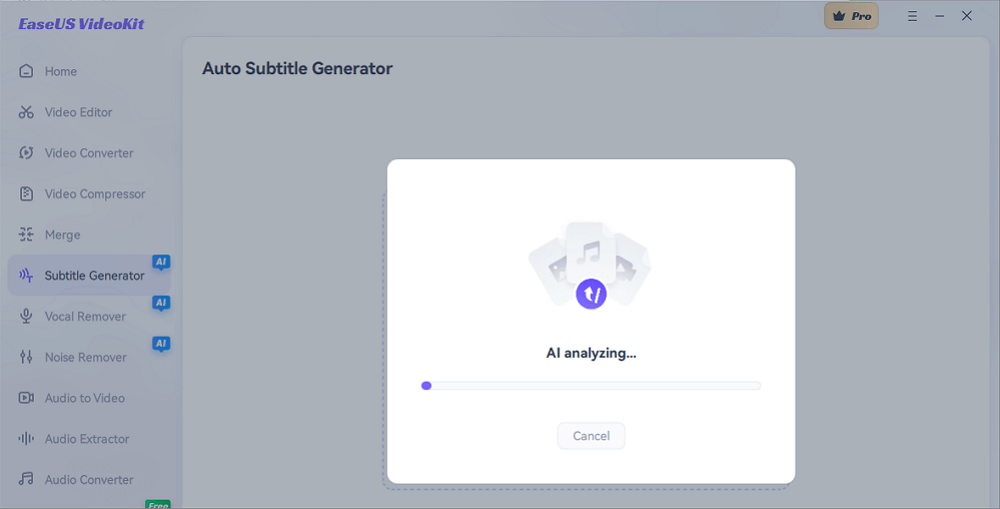Image resolution: width=1000 pixels, height=509 pixels.
Task: Click the EaseUS VideoKit logo text
Action: [x=81, y=23]
